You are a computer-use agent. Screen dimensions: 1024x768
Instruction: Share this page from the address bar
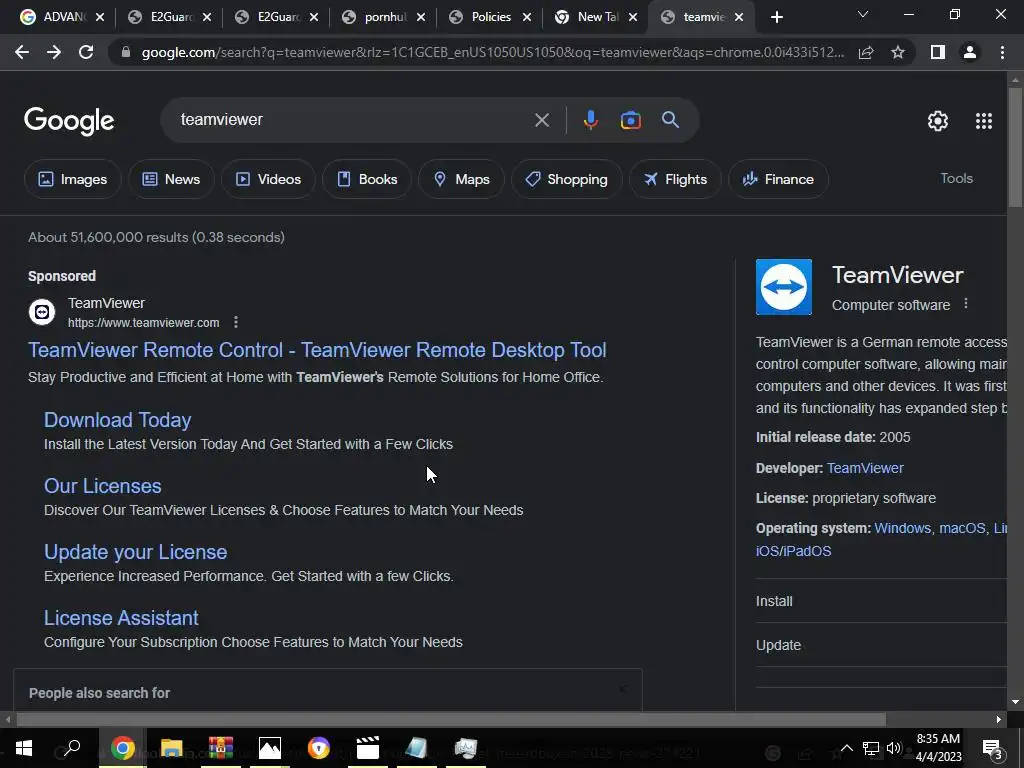click(866, 52)
